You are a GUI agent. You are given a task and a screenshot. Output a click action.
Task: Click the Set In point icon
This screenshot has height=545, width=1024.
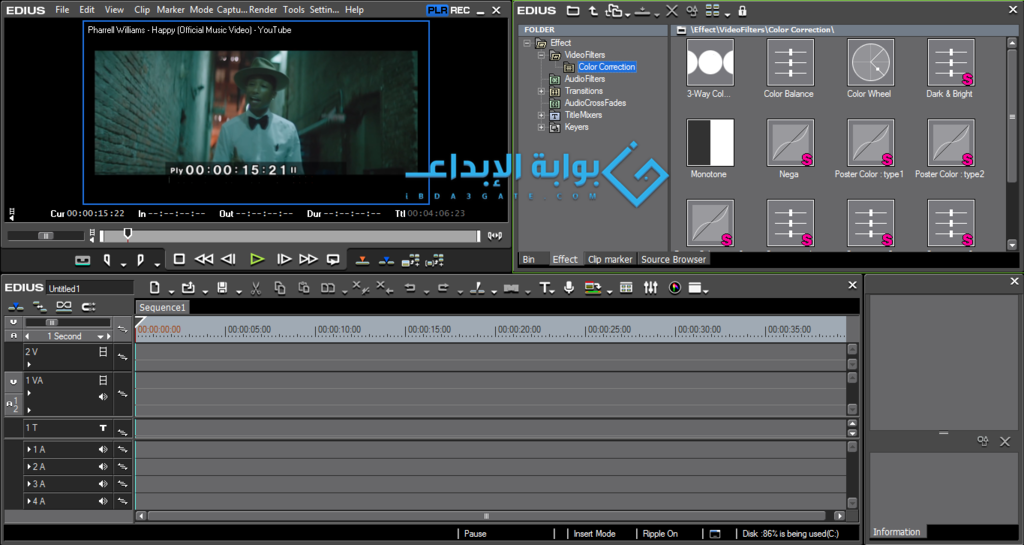pyautogui.click(x=107, y=260)
